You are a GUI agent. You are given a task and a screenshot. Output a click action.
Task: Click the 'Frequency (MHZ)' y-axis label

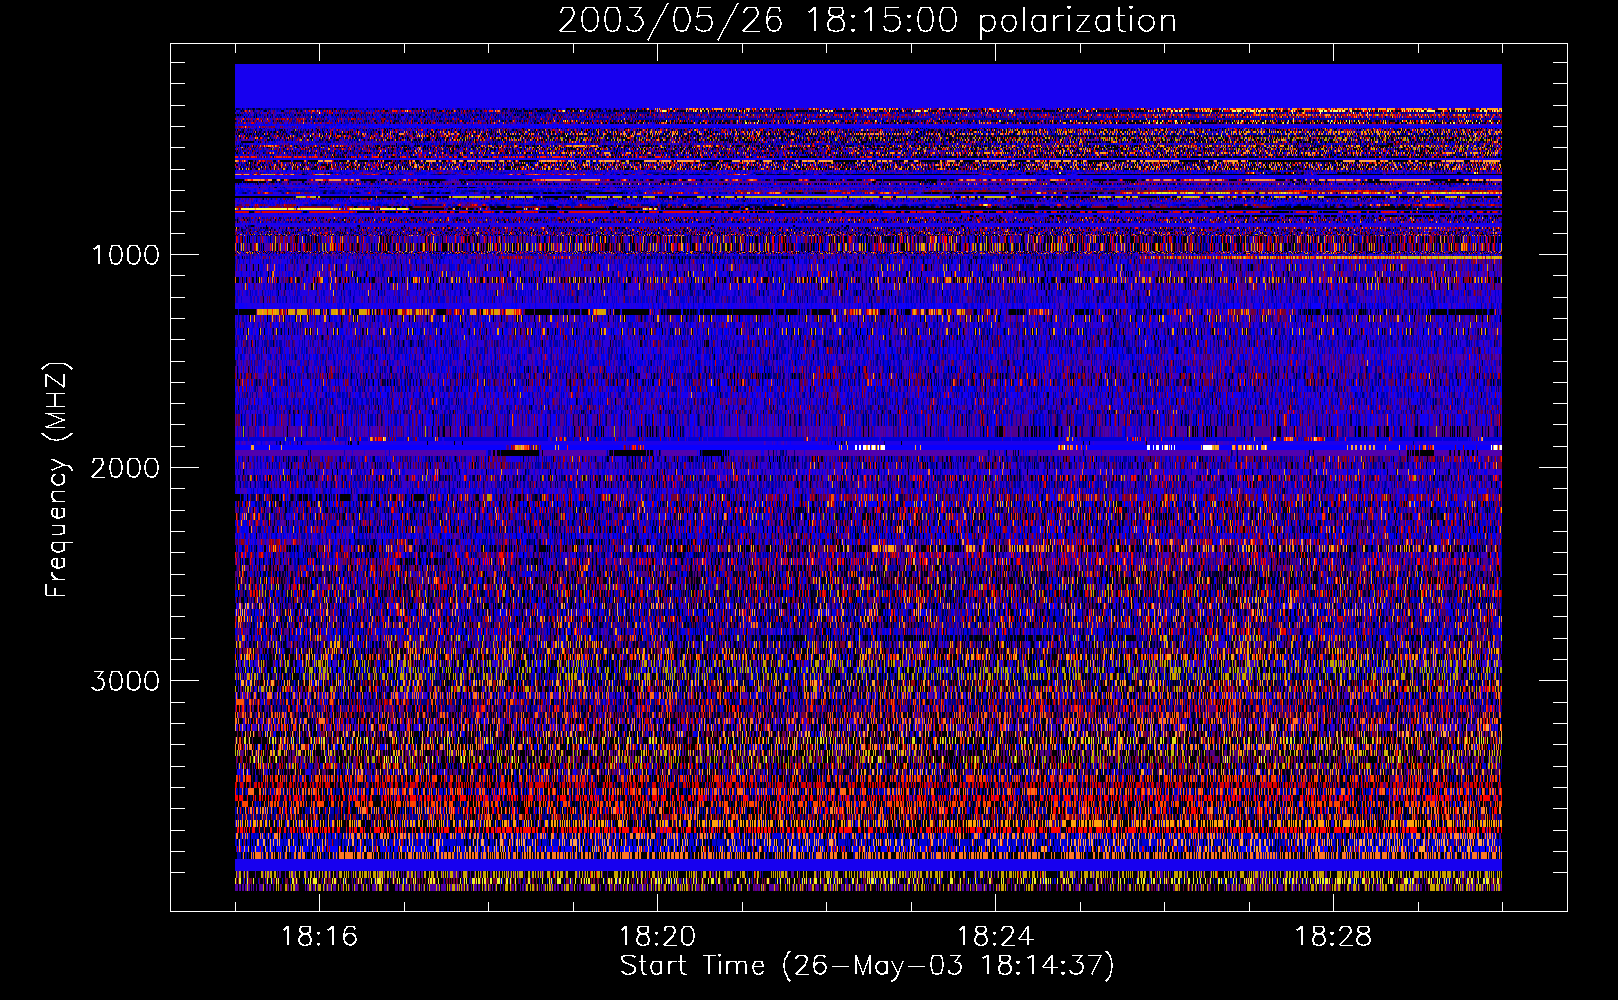56,480
